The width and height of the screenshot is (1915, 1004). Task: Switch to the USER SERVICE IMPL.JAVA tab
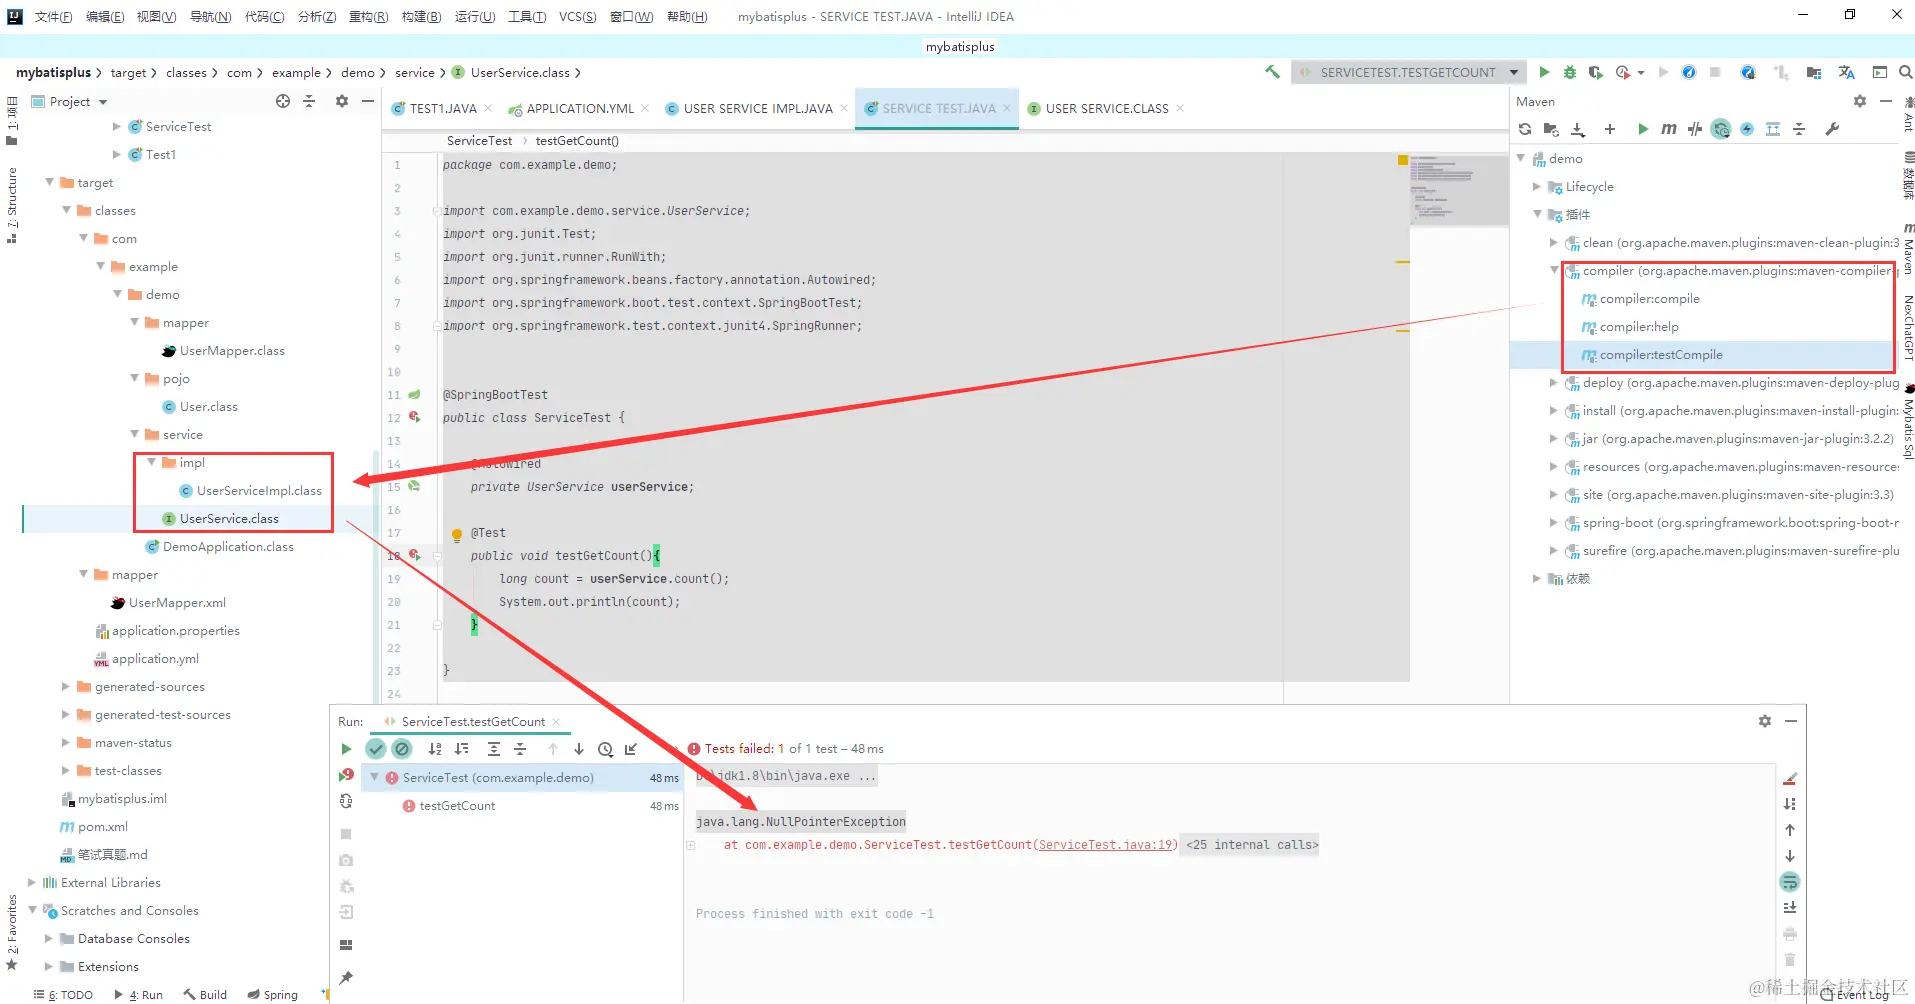tap(758, 108)
